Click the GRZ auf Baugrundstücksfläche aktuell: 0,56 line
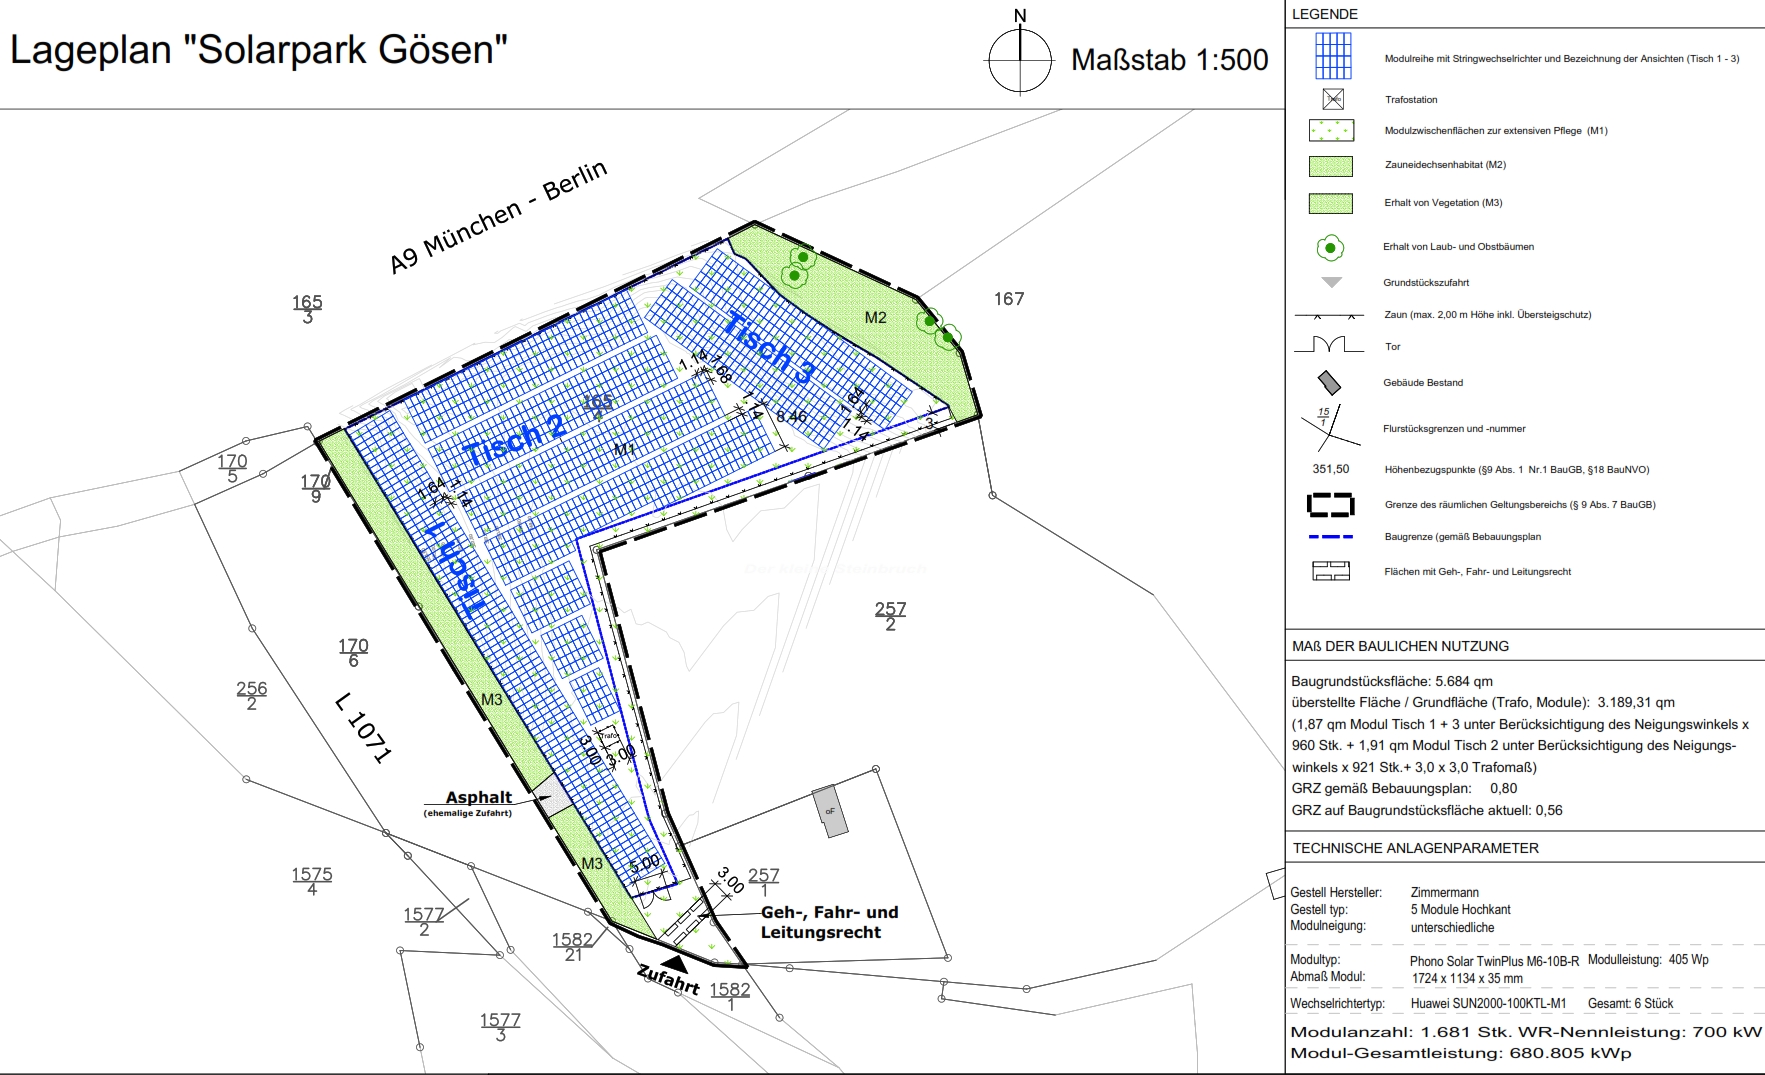 [x=1427, y=811]
